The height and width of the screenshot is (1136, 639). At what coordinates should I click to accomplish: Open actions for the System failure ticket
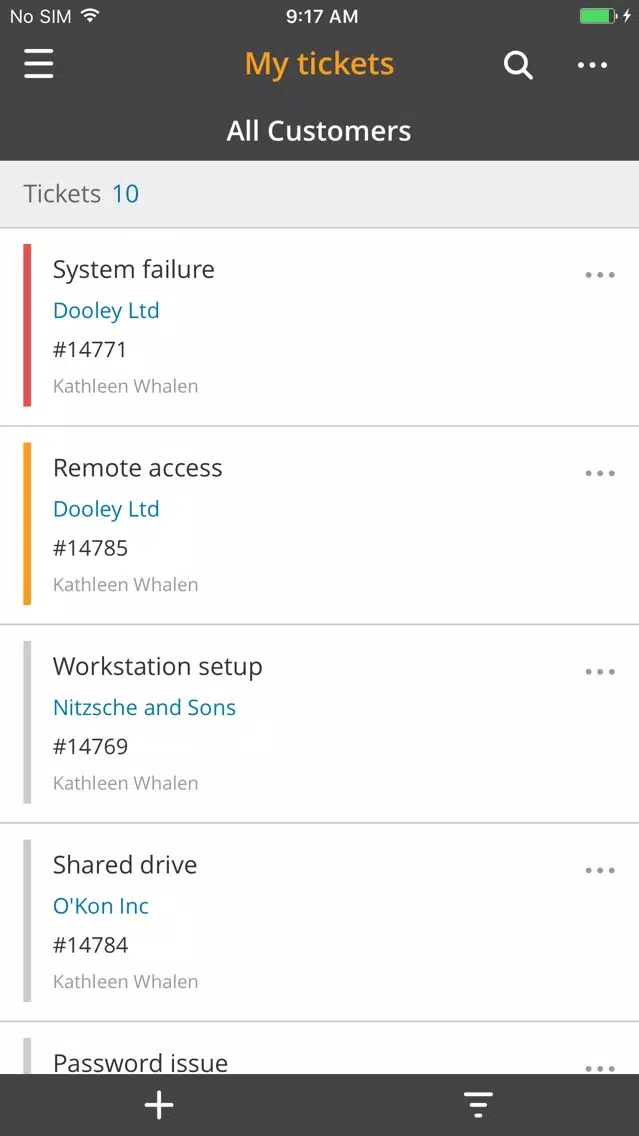(x=599, y=274)
